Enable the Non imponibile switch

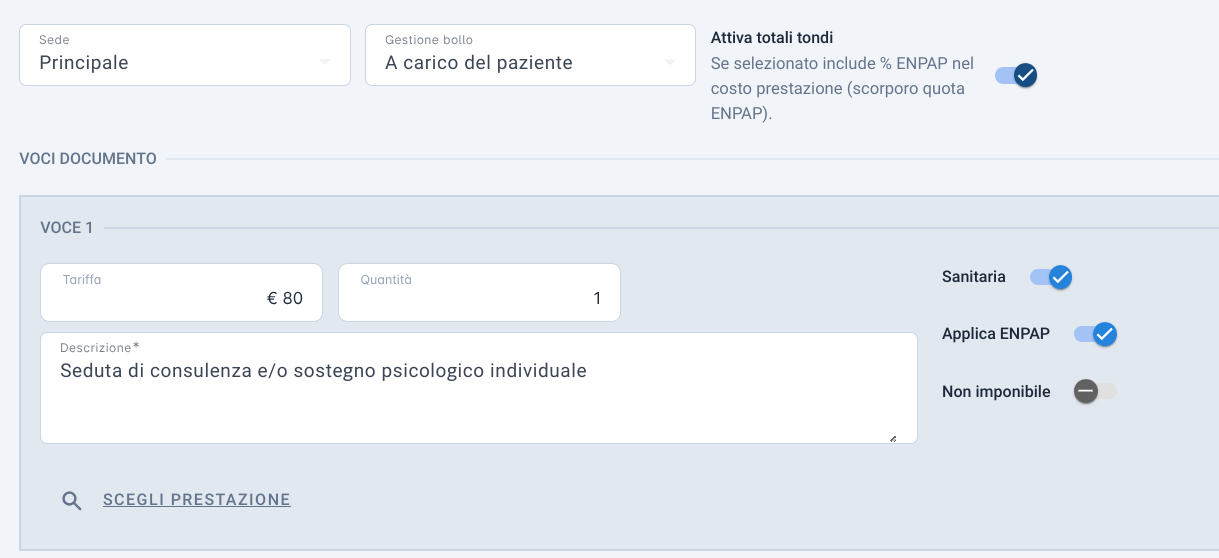tap(1095, 391)
